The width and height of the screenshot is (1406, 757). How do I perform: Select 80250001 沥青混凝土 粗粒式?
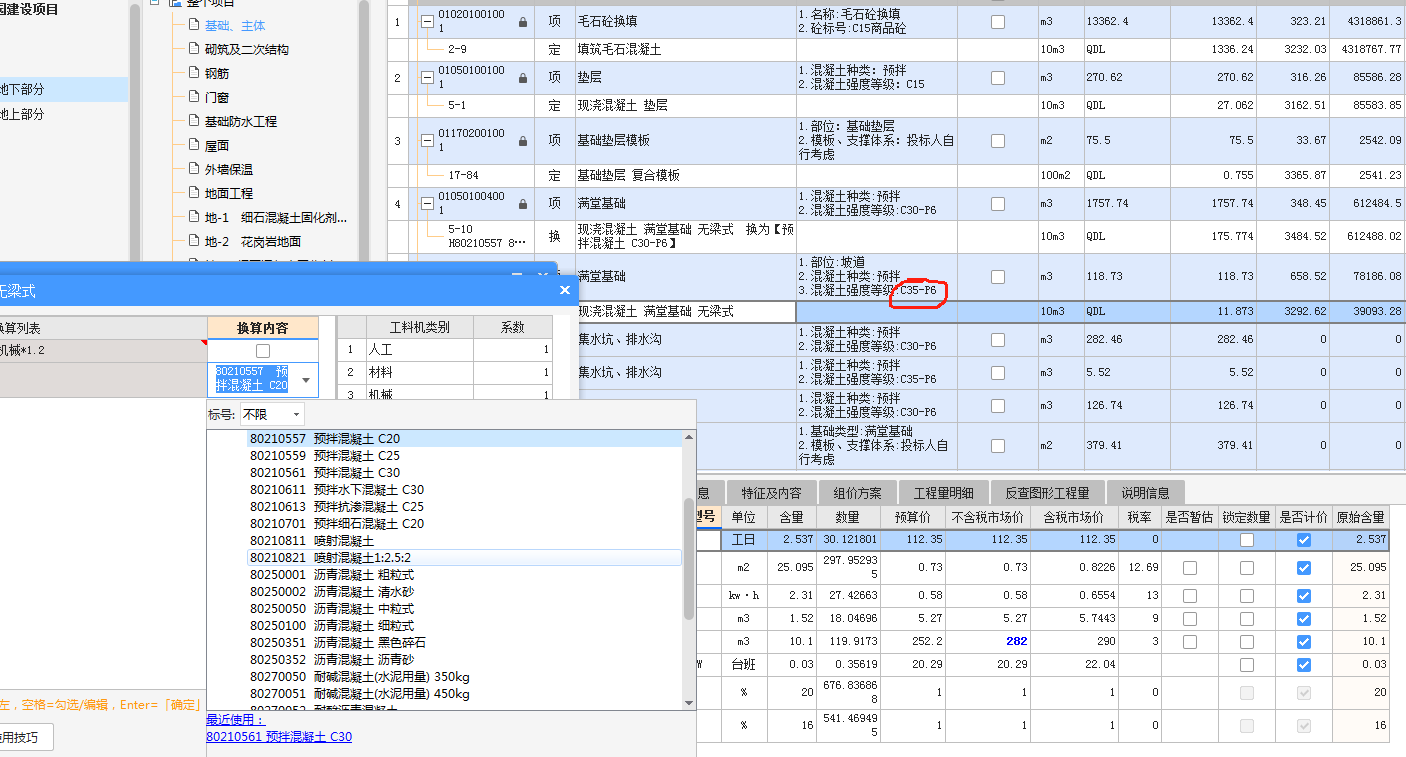click(x=465, y=574)
